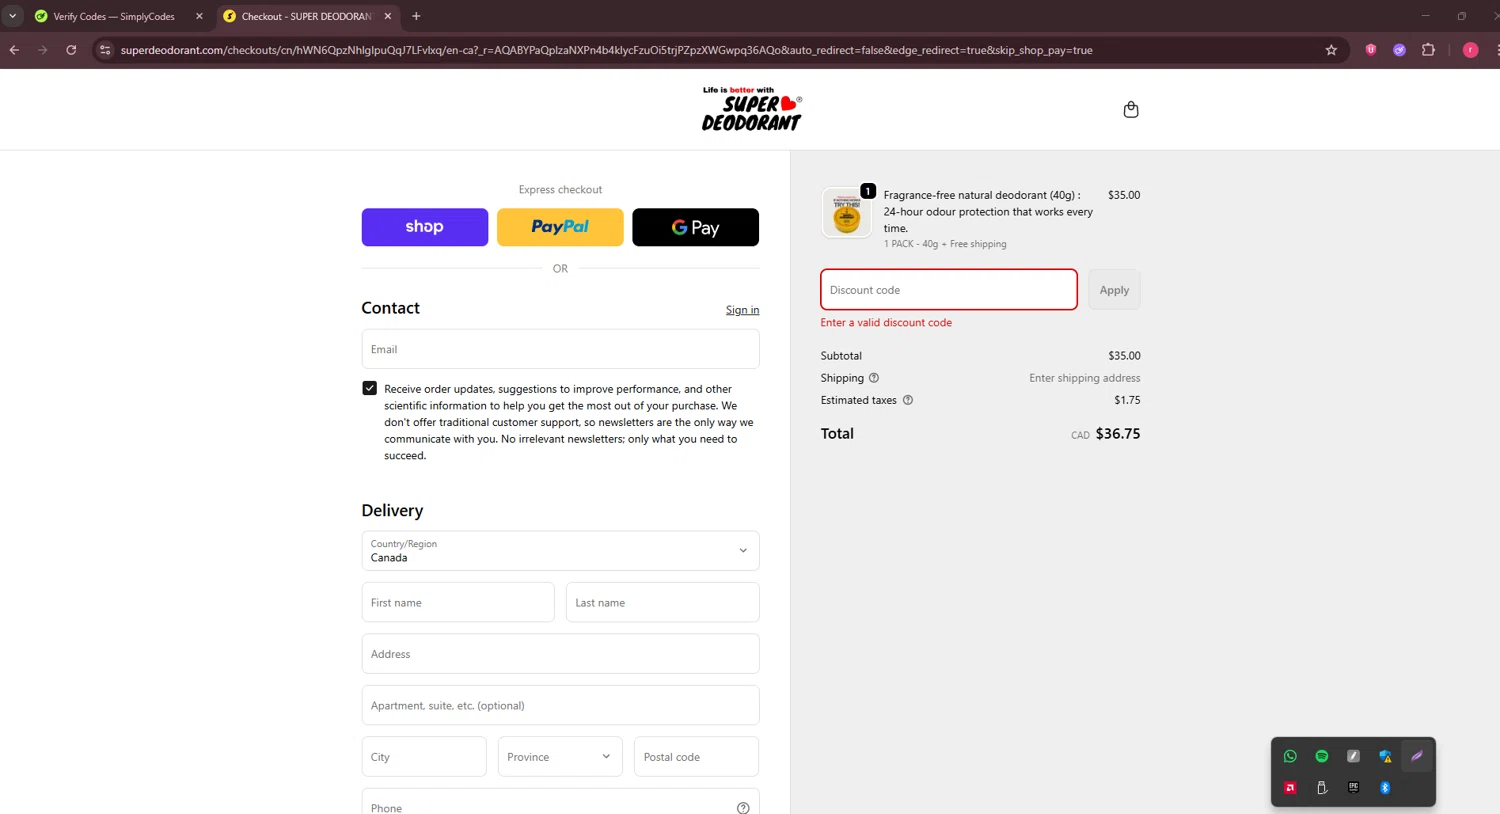Click the Subtotal $35.00 value
Viewport: 1500px width, 814px height.
[1124, 356]
